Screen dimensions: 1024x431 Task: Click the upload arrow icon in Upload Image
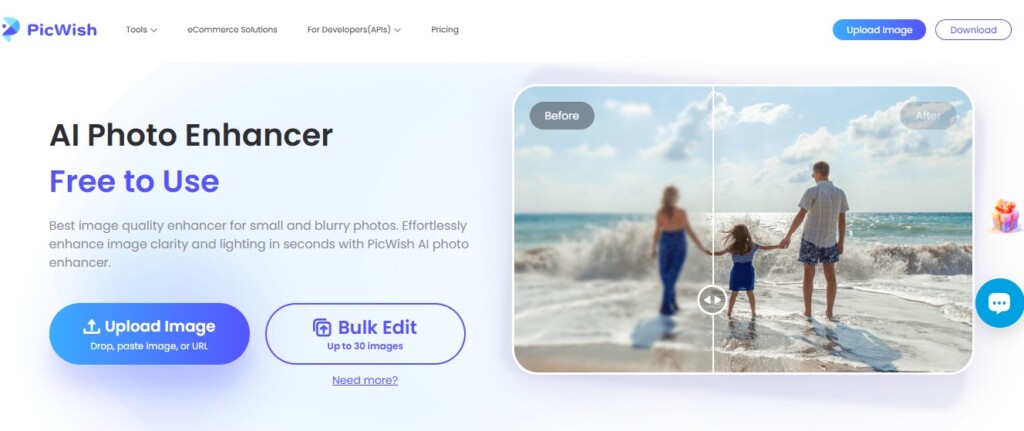point(91,327)
